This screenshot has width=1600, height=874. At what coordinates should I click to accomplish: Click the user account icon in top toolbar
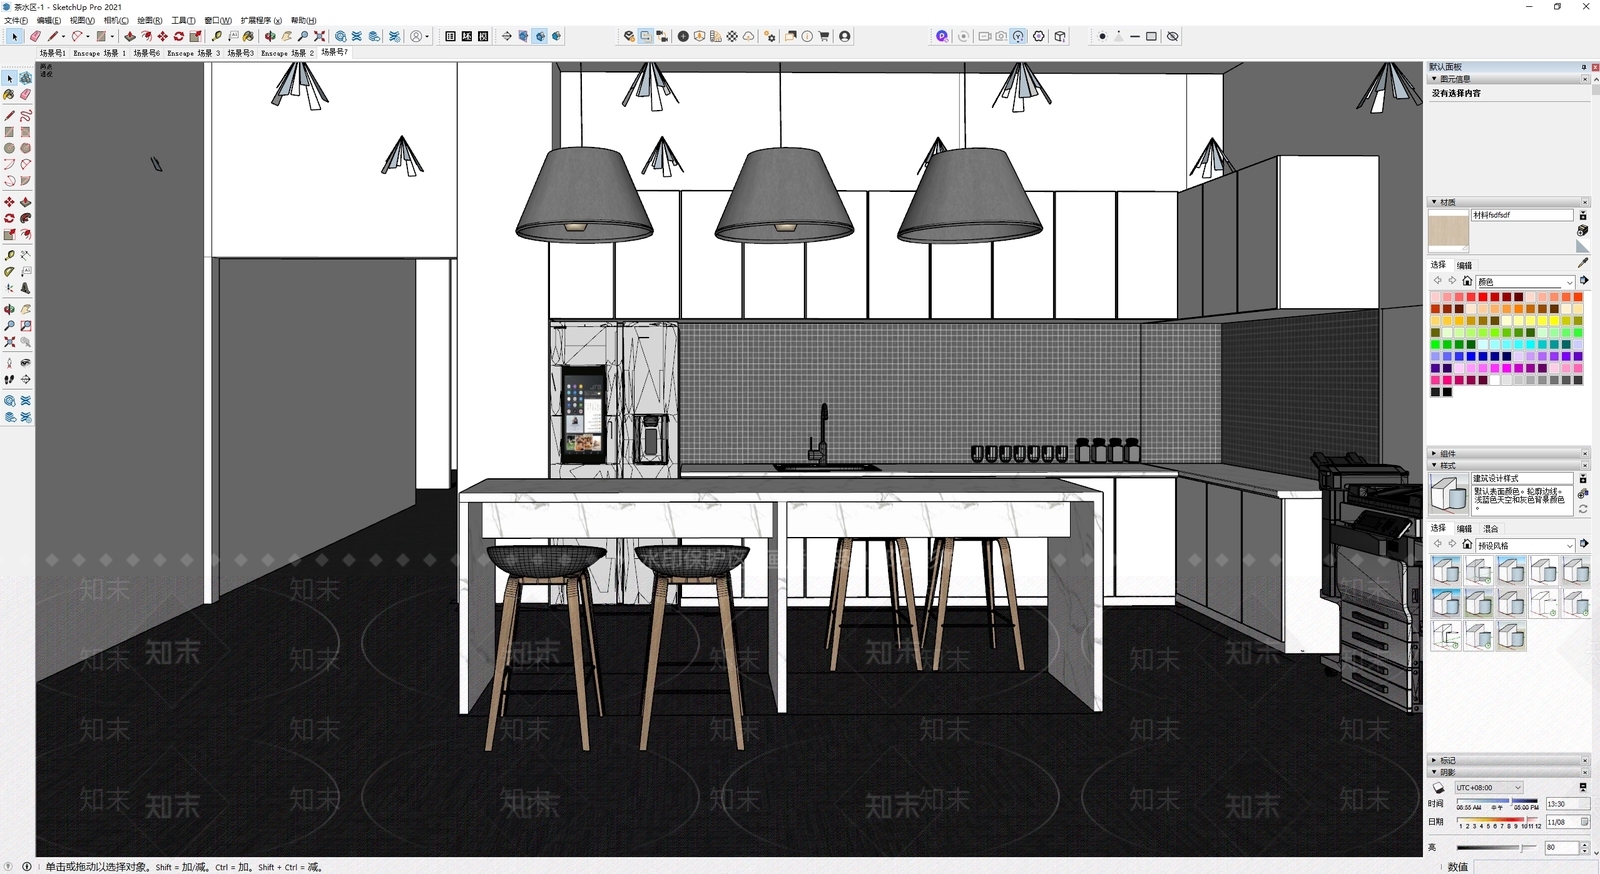coord(416,36)
